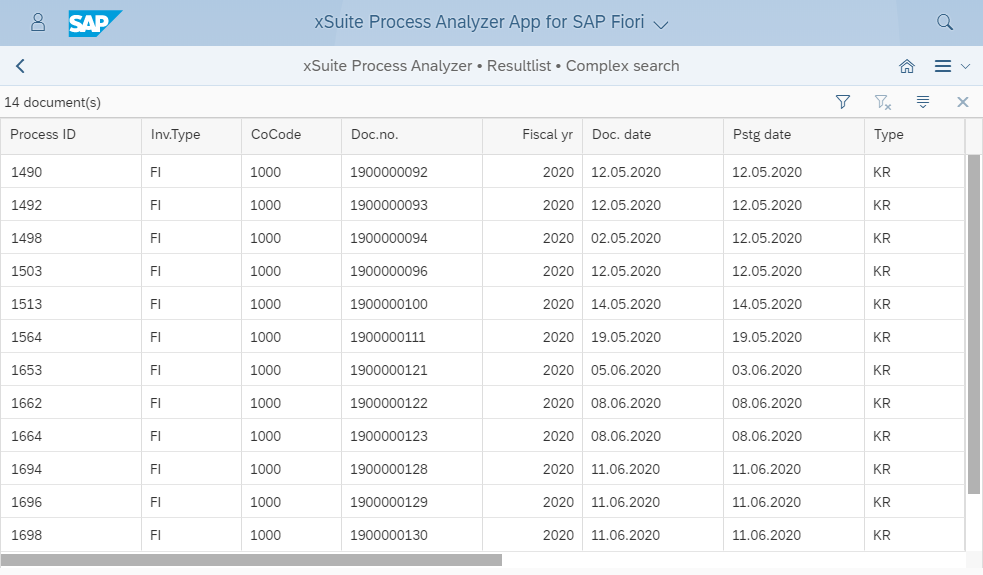
Task: Click document number 1900000121
Action: [389, 370]
